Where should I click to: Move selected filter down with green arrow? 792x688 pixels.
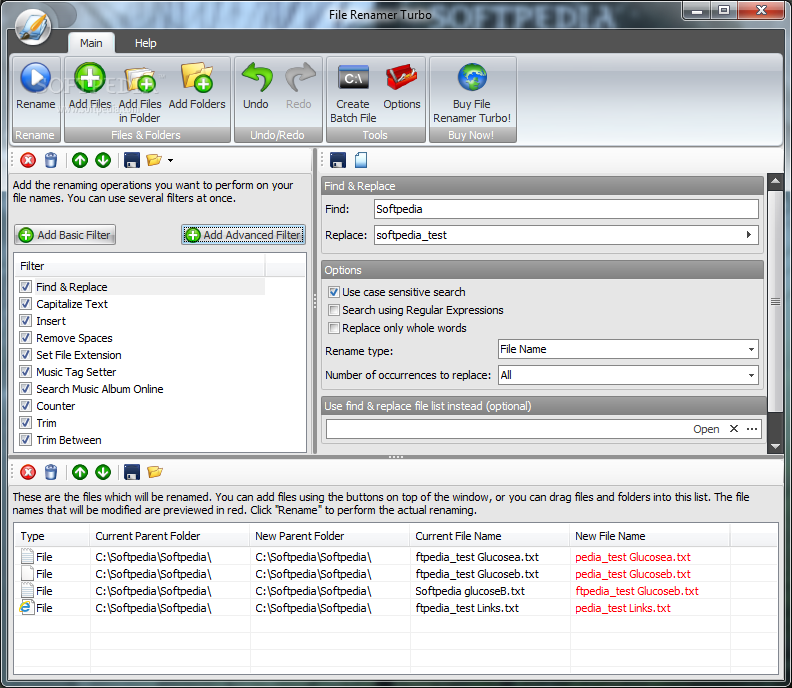(103, 161)
